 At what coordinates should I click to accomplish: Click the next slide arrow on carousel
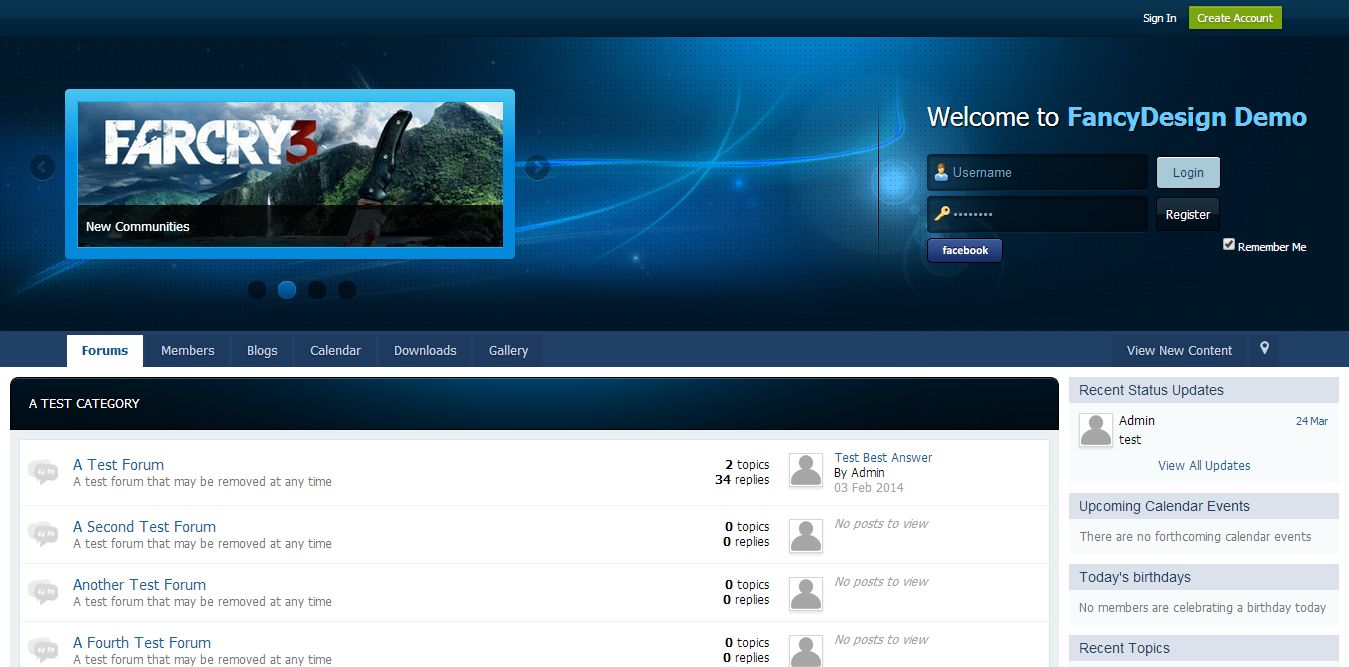pyautogui.click(x=537, y=167)
